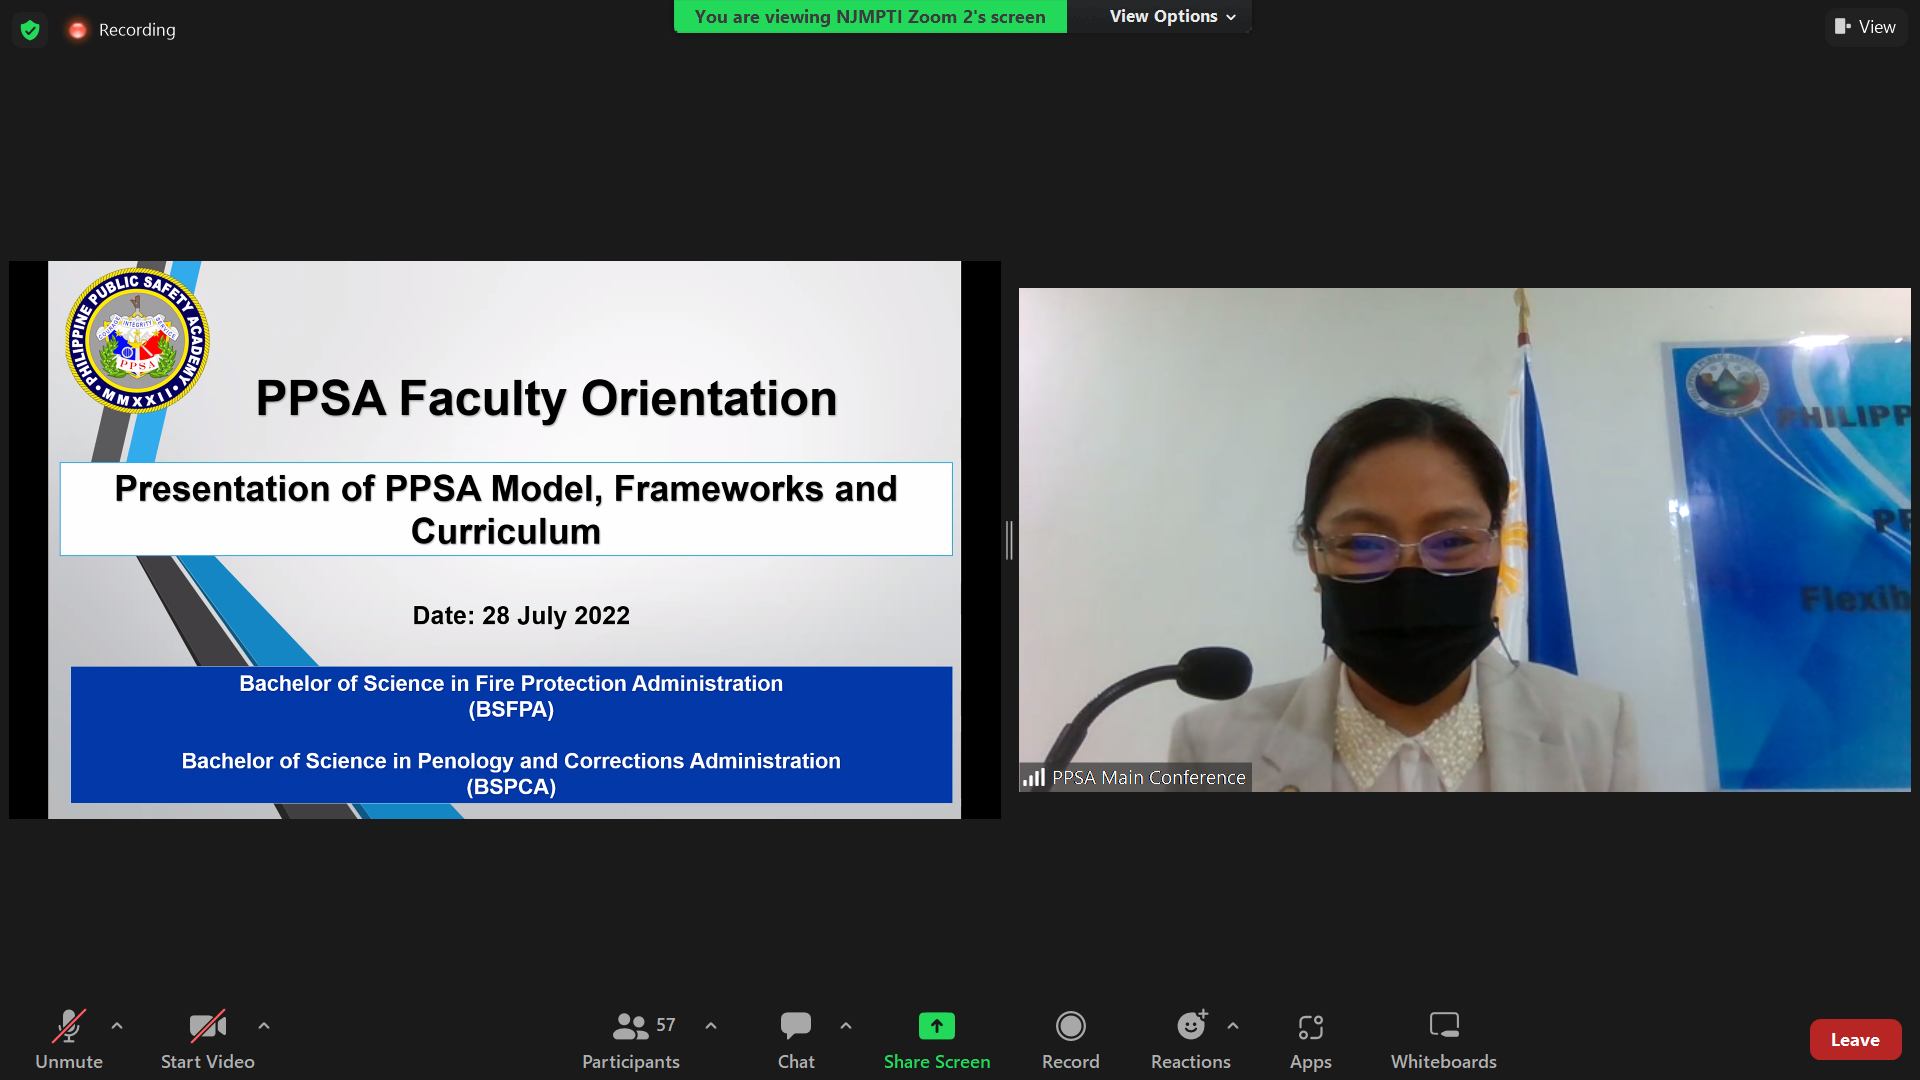Image resolution: width=1920 pixels, height=1080 pixels.
Task: Click the BSPCA program text on slide
Action: point(511,773)
